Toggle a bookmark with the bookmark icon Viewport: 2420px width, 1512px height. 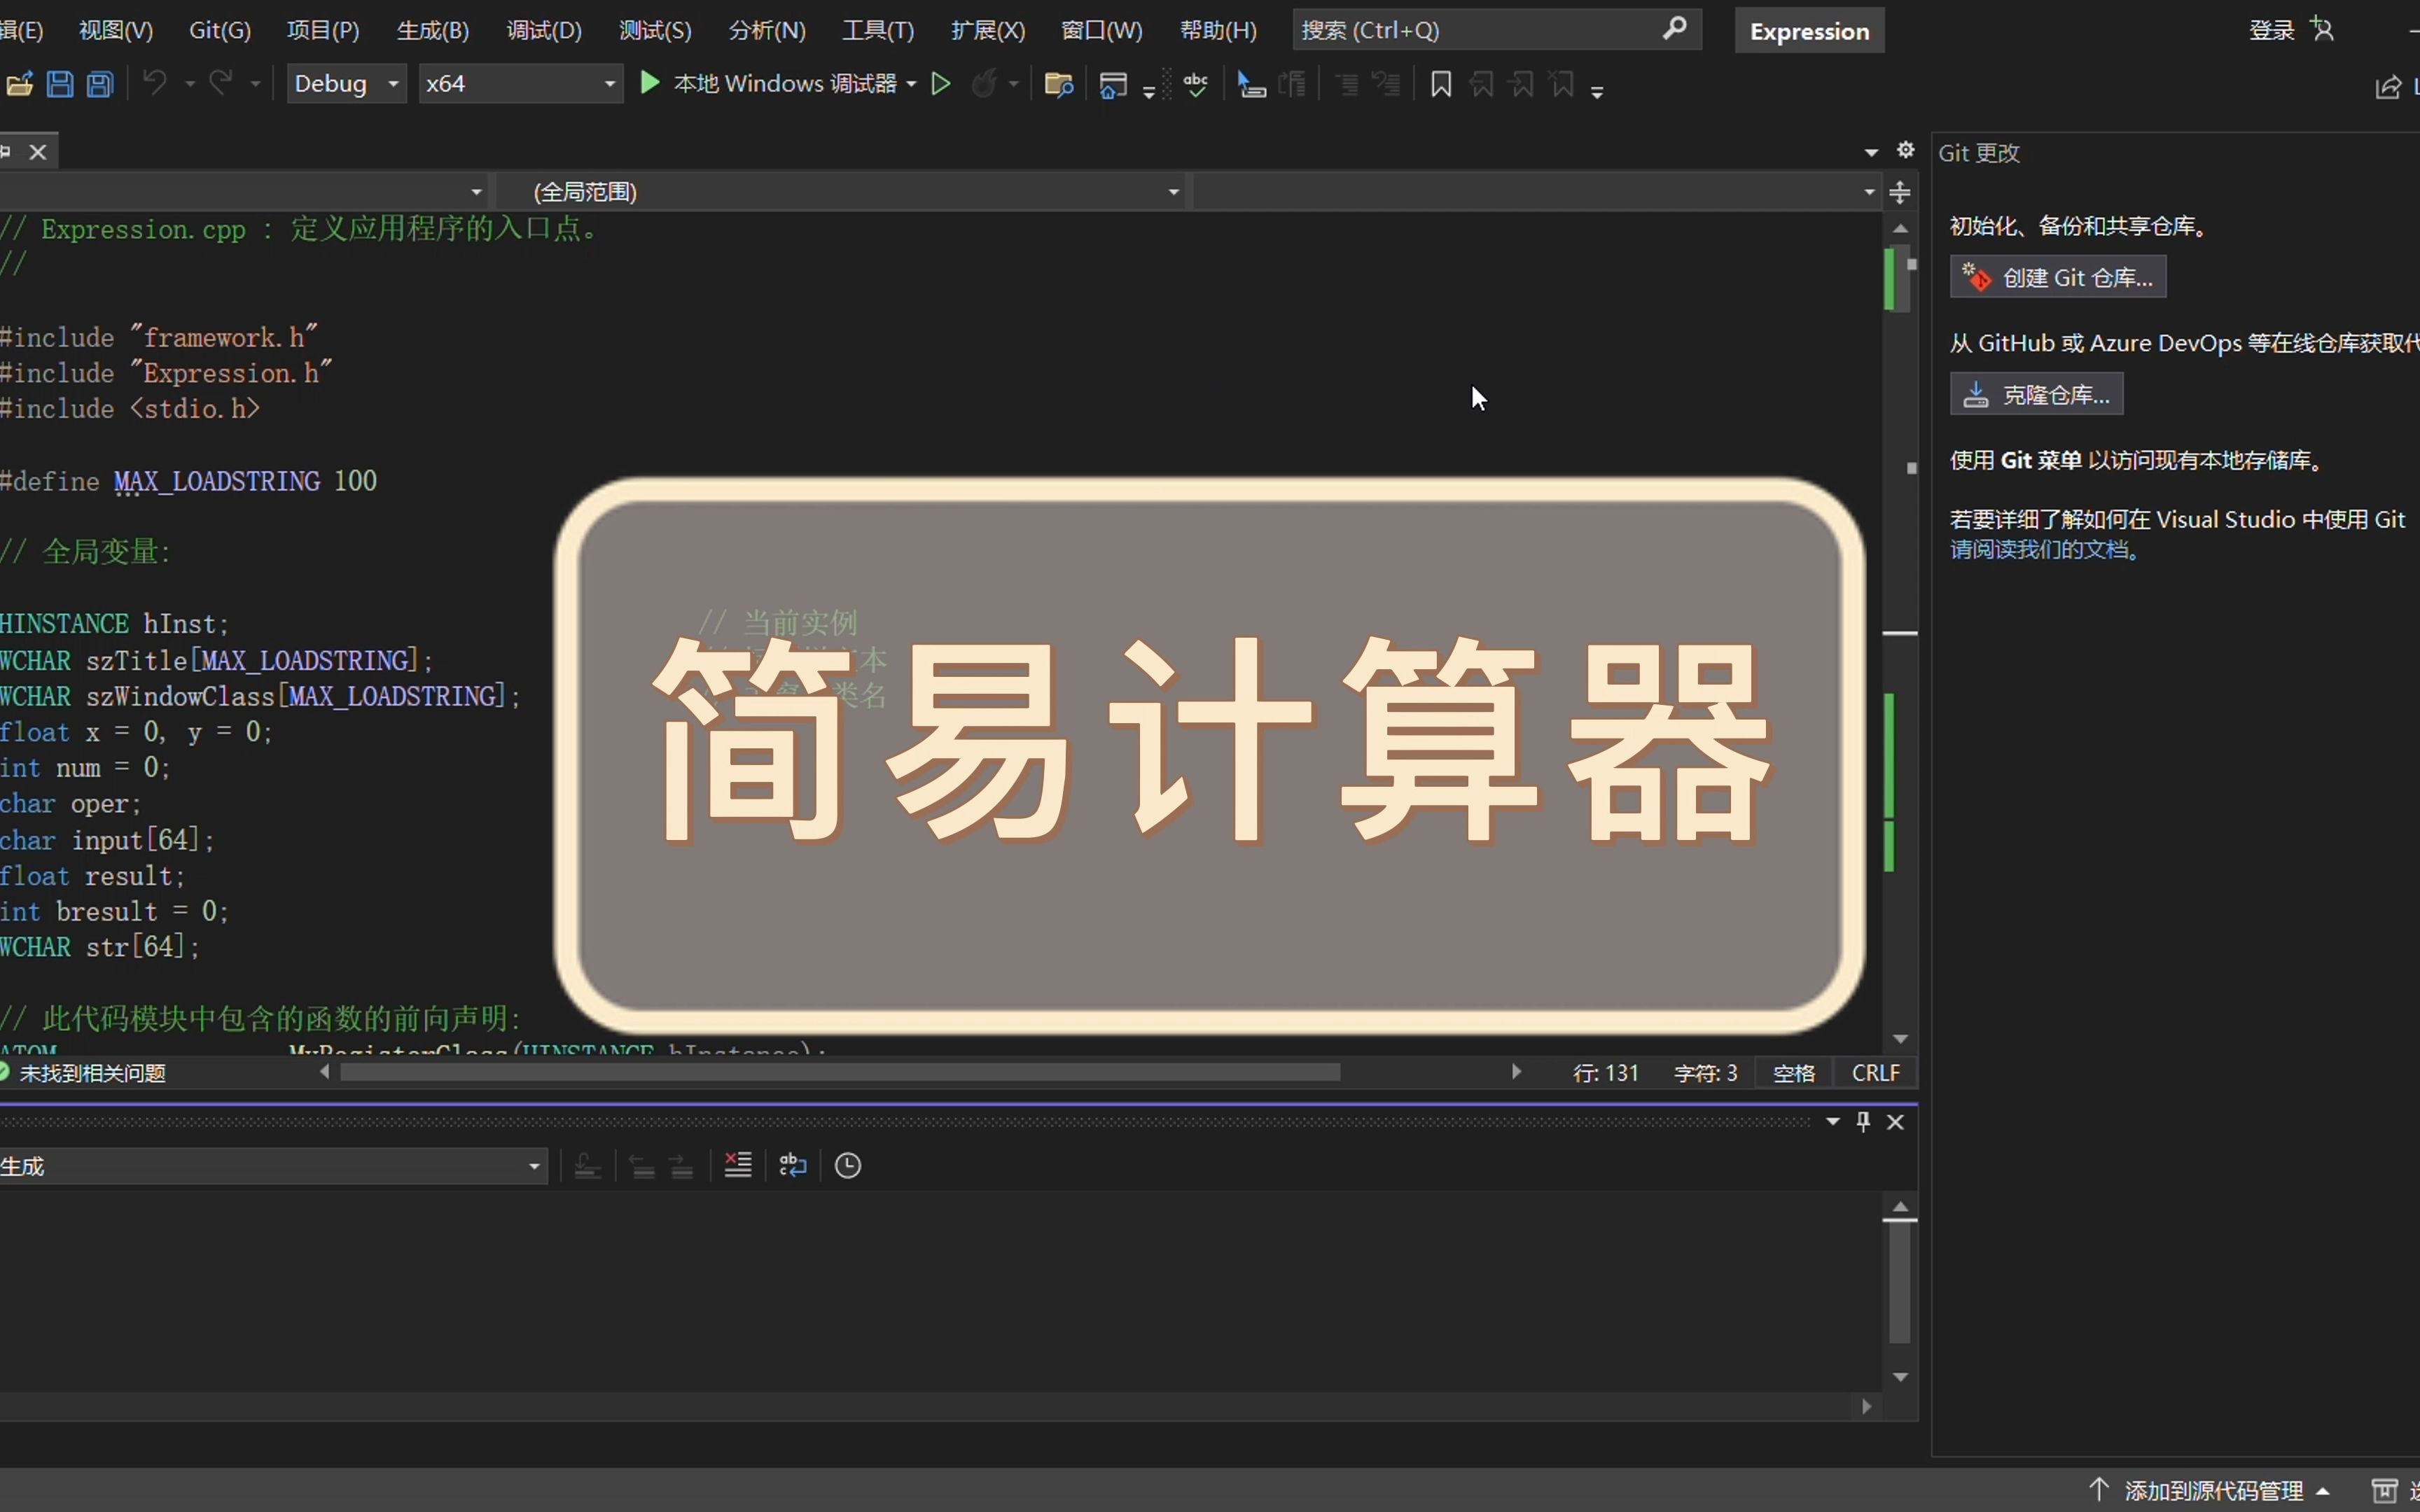(x=1441, y=84)
